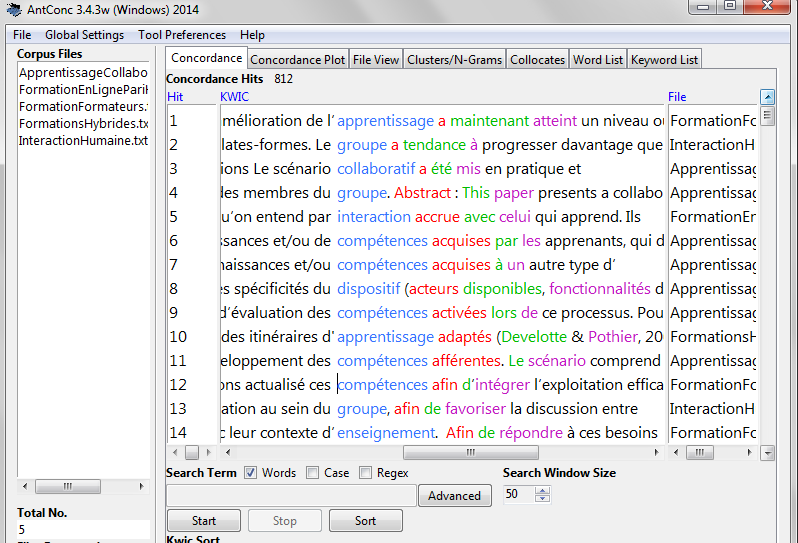Click the Stop button
The height and width of the screenshot is (543, 798).
coord(284,521)
